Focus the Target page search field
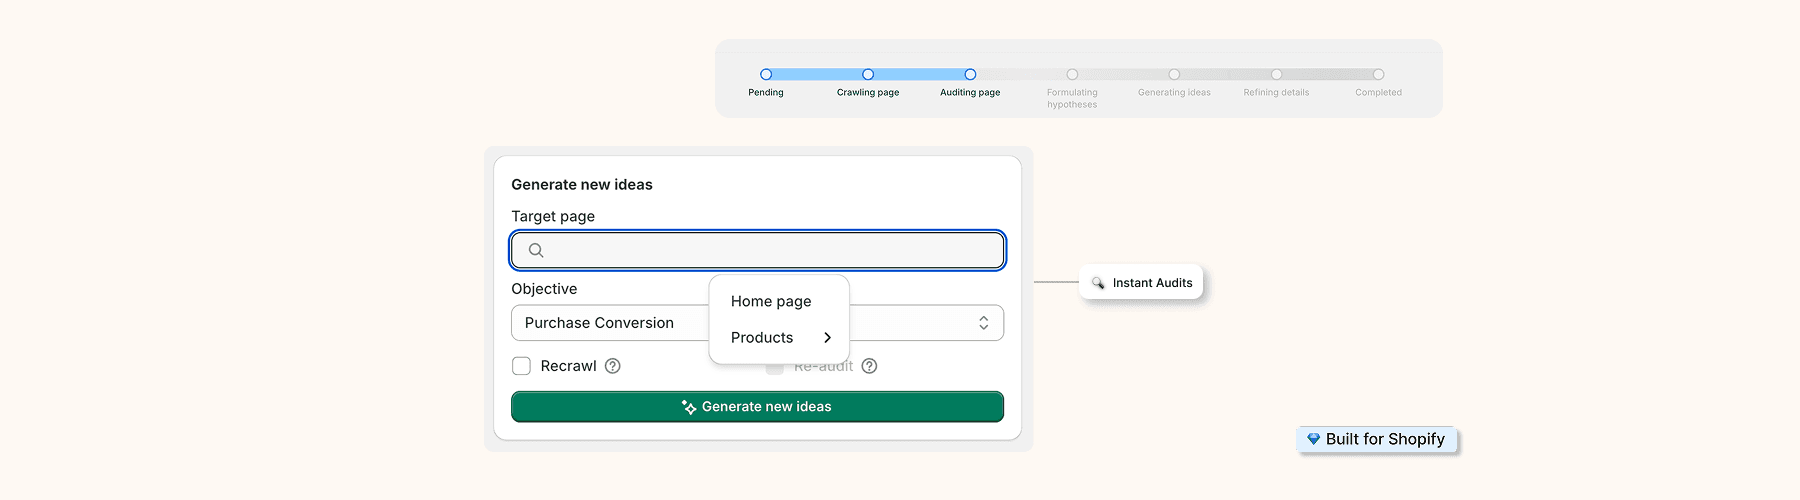The width and height of the screenshot is (1800, 500). point(770,250)
